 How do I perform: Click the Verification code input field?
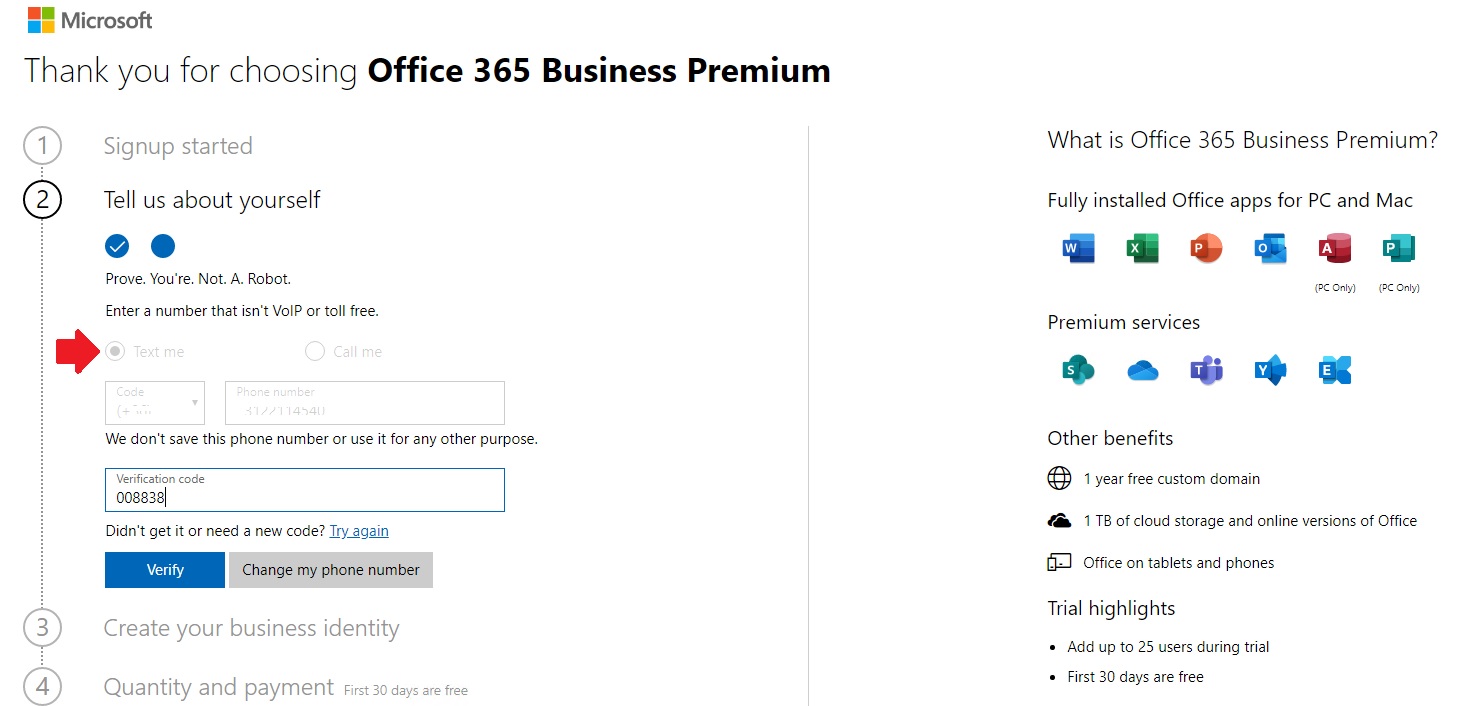pyautogui.click(x=304, y=490)
